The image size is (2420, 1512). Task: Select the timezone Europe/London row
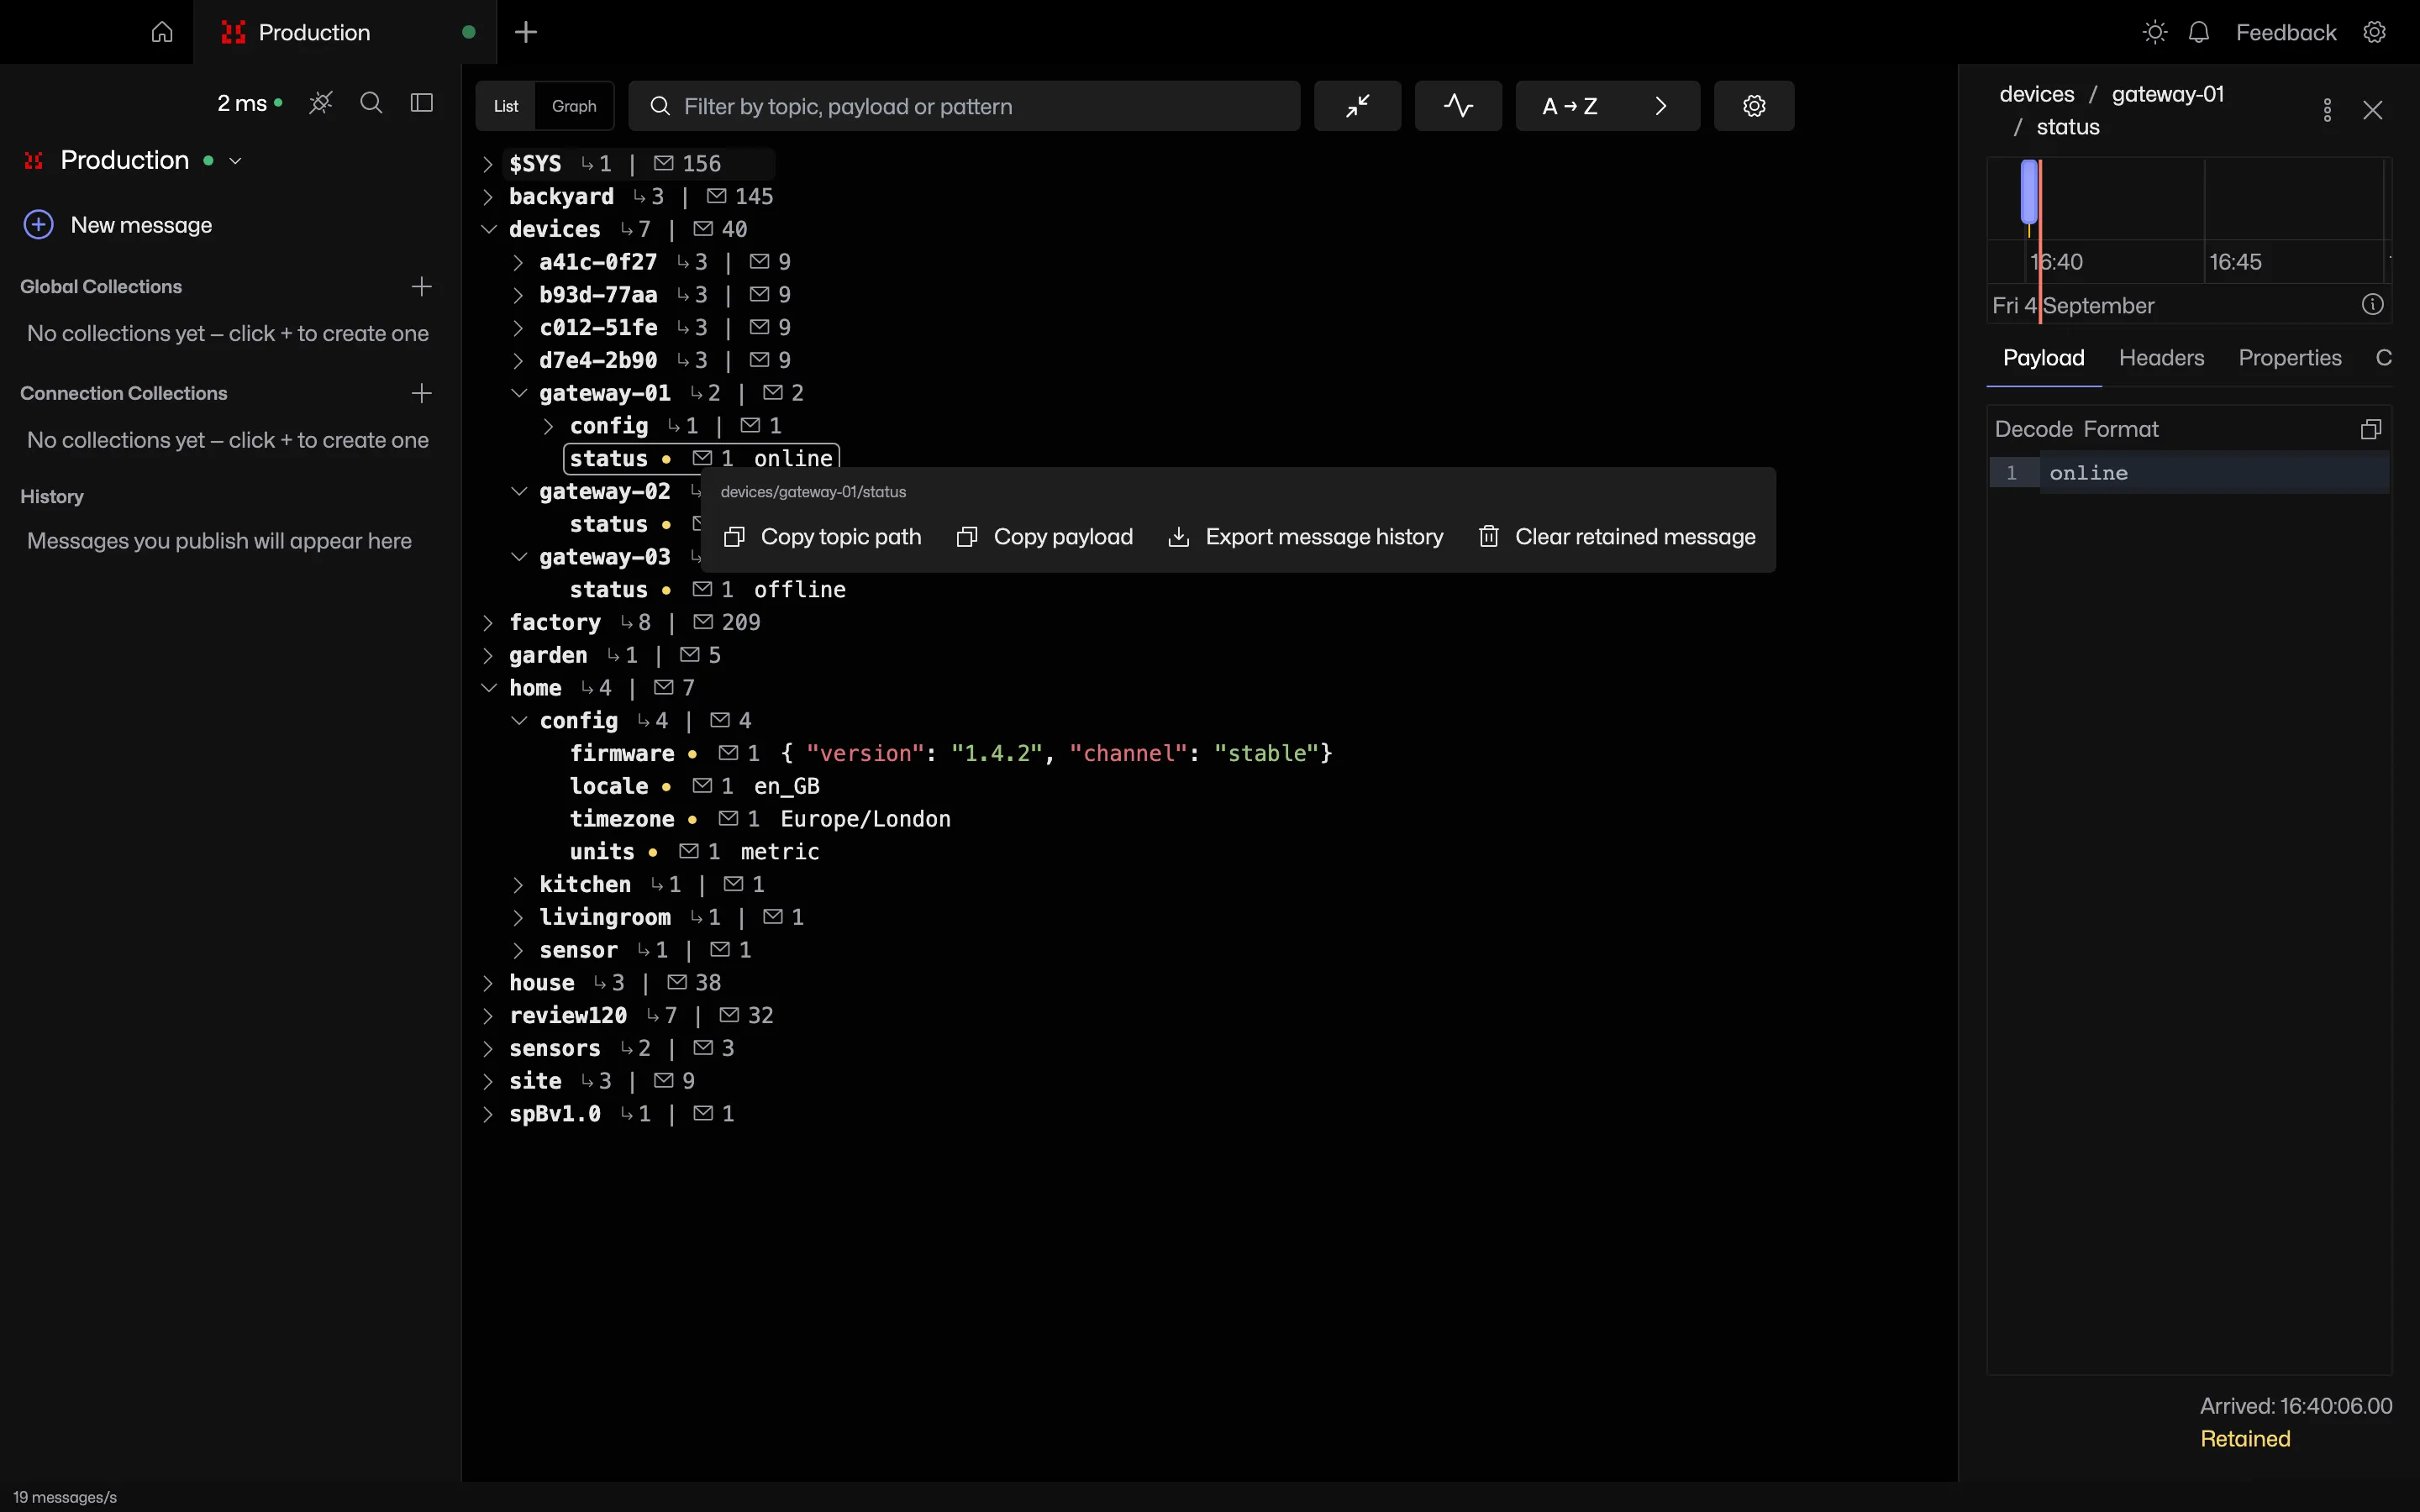pos(760,819)
